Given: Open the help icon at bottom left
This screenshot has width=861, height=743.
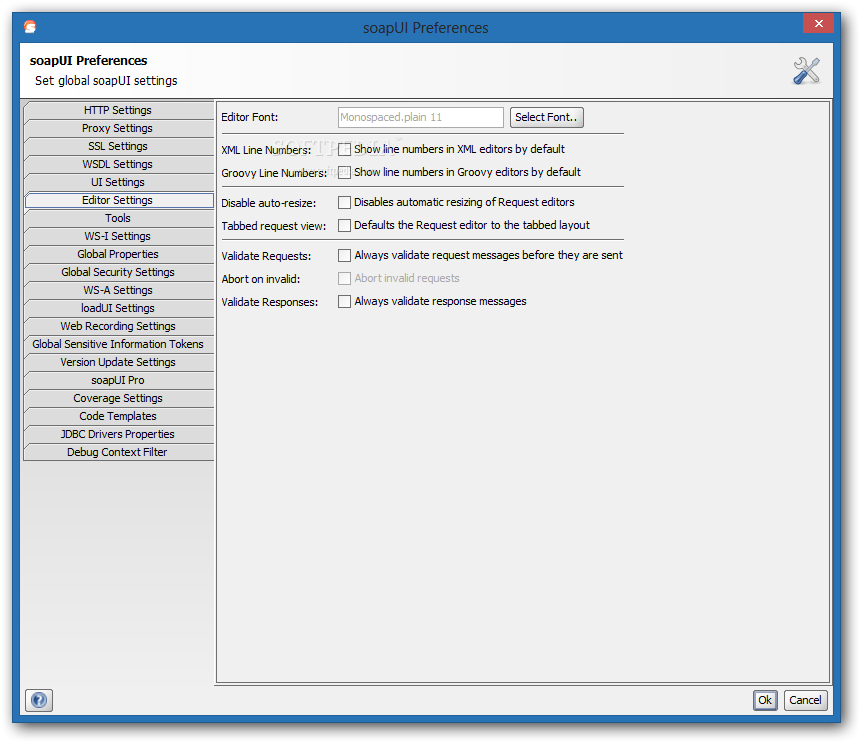Looking at the screenshot, I should point(39,700).
